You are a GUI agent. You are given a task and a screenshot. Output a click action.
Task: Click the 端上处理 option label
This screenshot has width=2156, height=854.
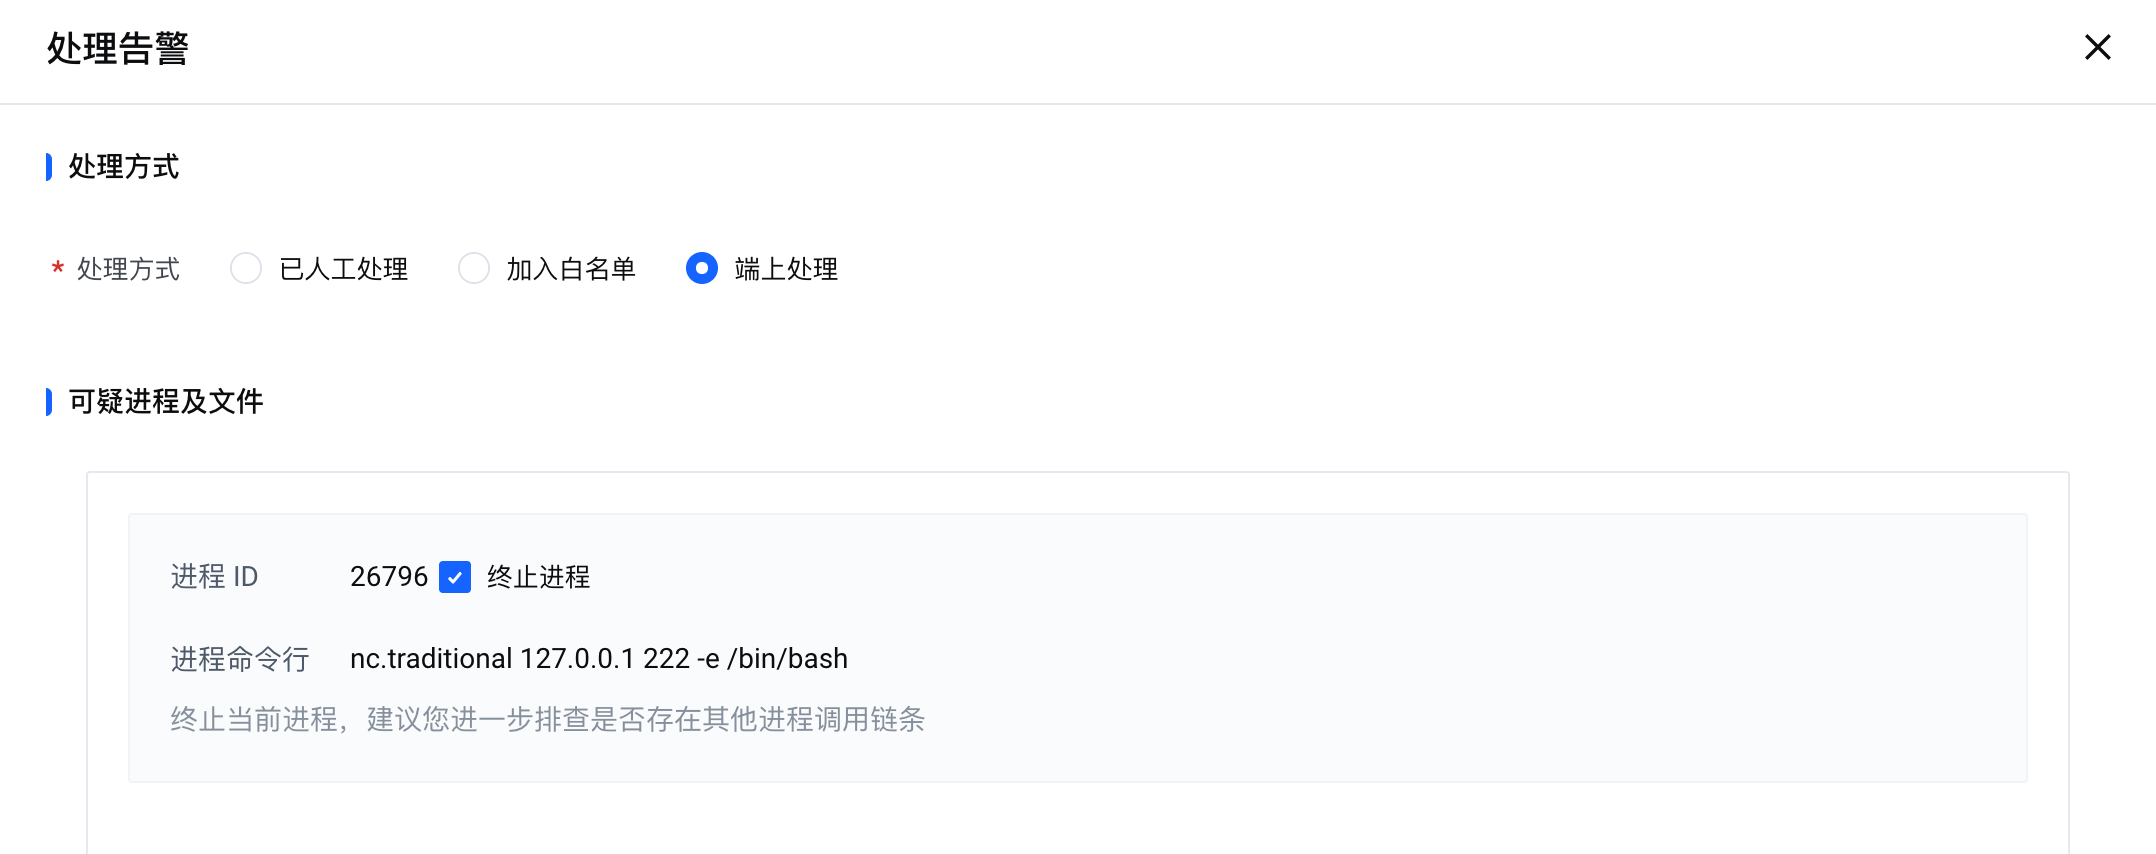(x=786, y=269)
